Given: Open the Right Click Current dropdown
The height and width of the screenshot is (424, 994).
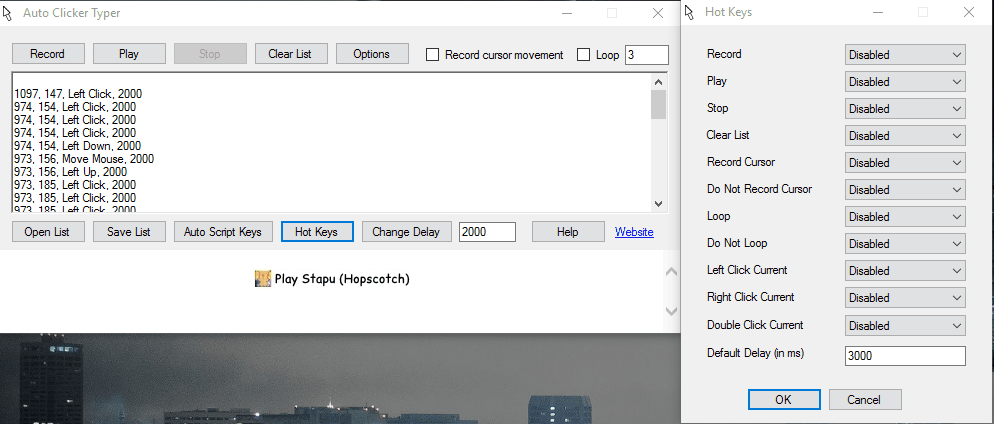Looking at the screenshot, I should click(x=905, y=297).
